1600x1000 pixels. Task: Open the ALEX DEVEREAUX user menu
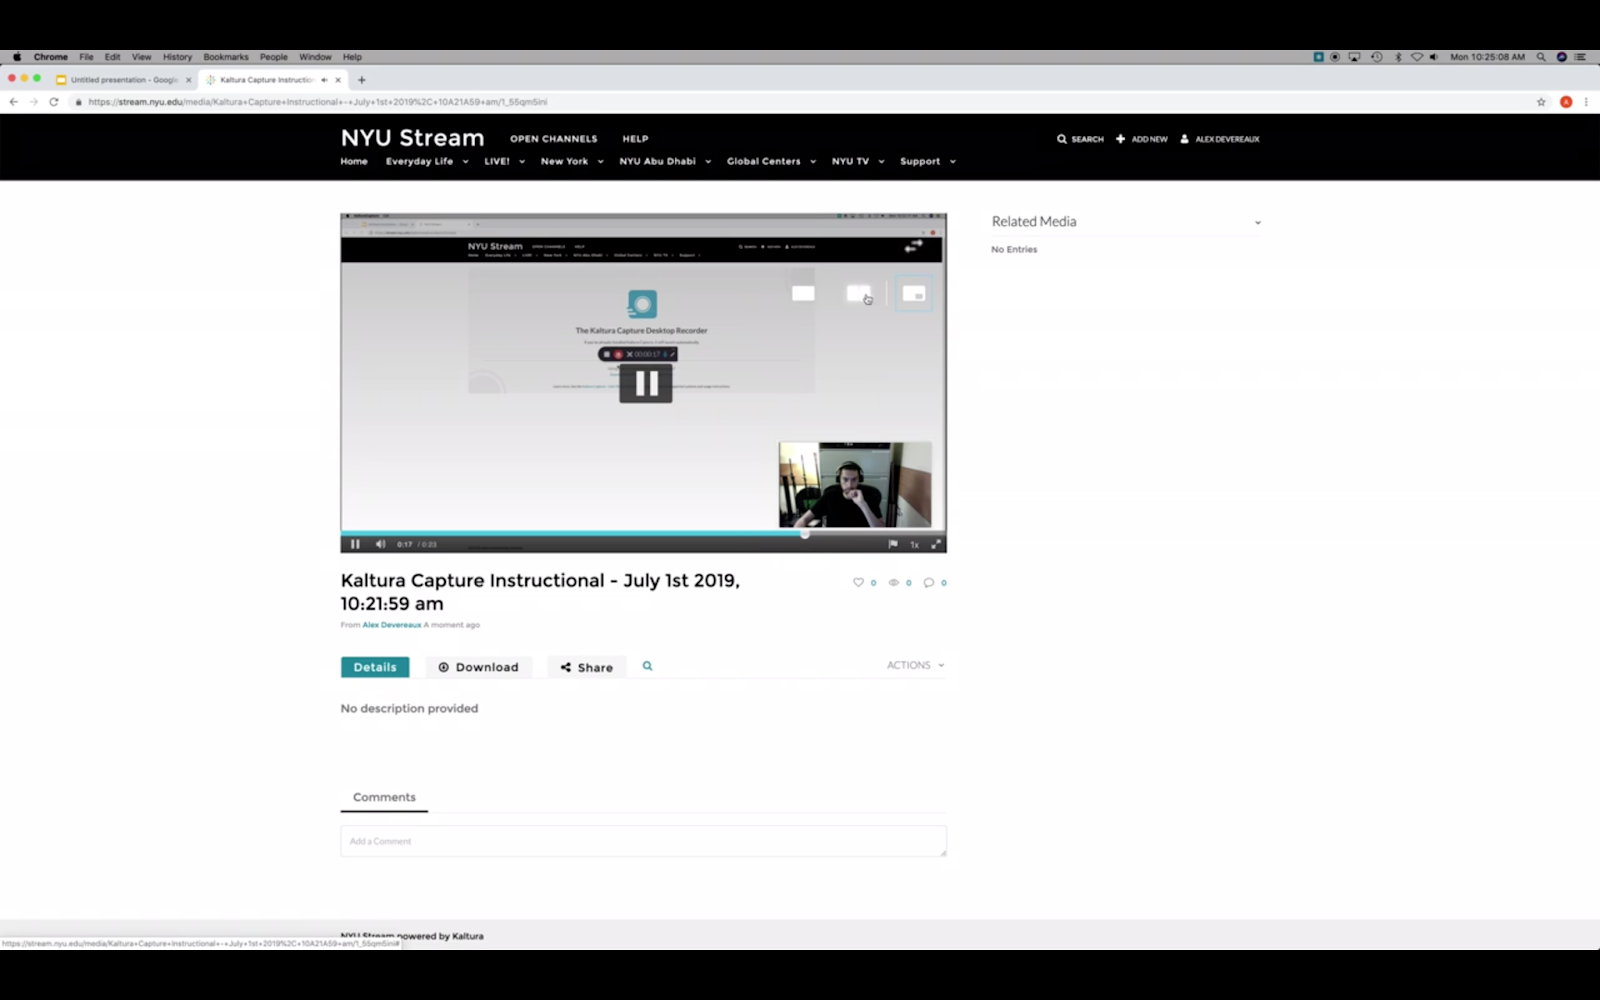coord(1220,139)
